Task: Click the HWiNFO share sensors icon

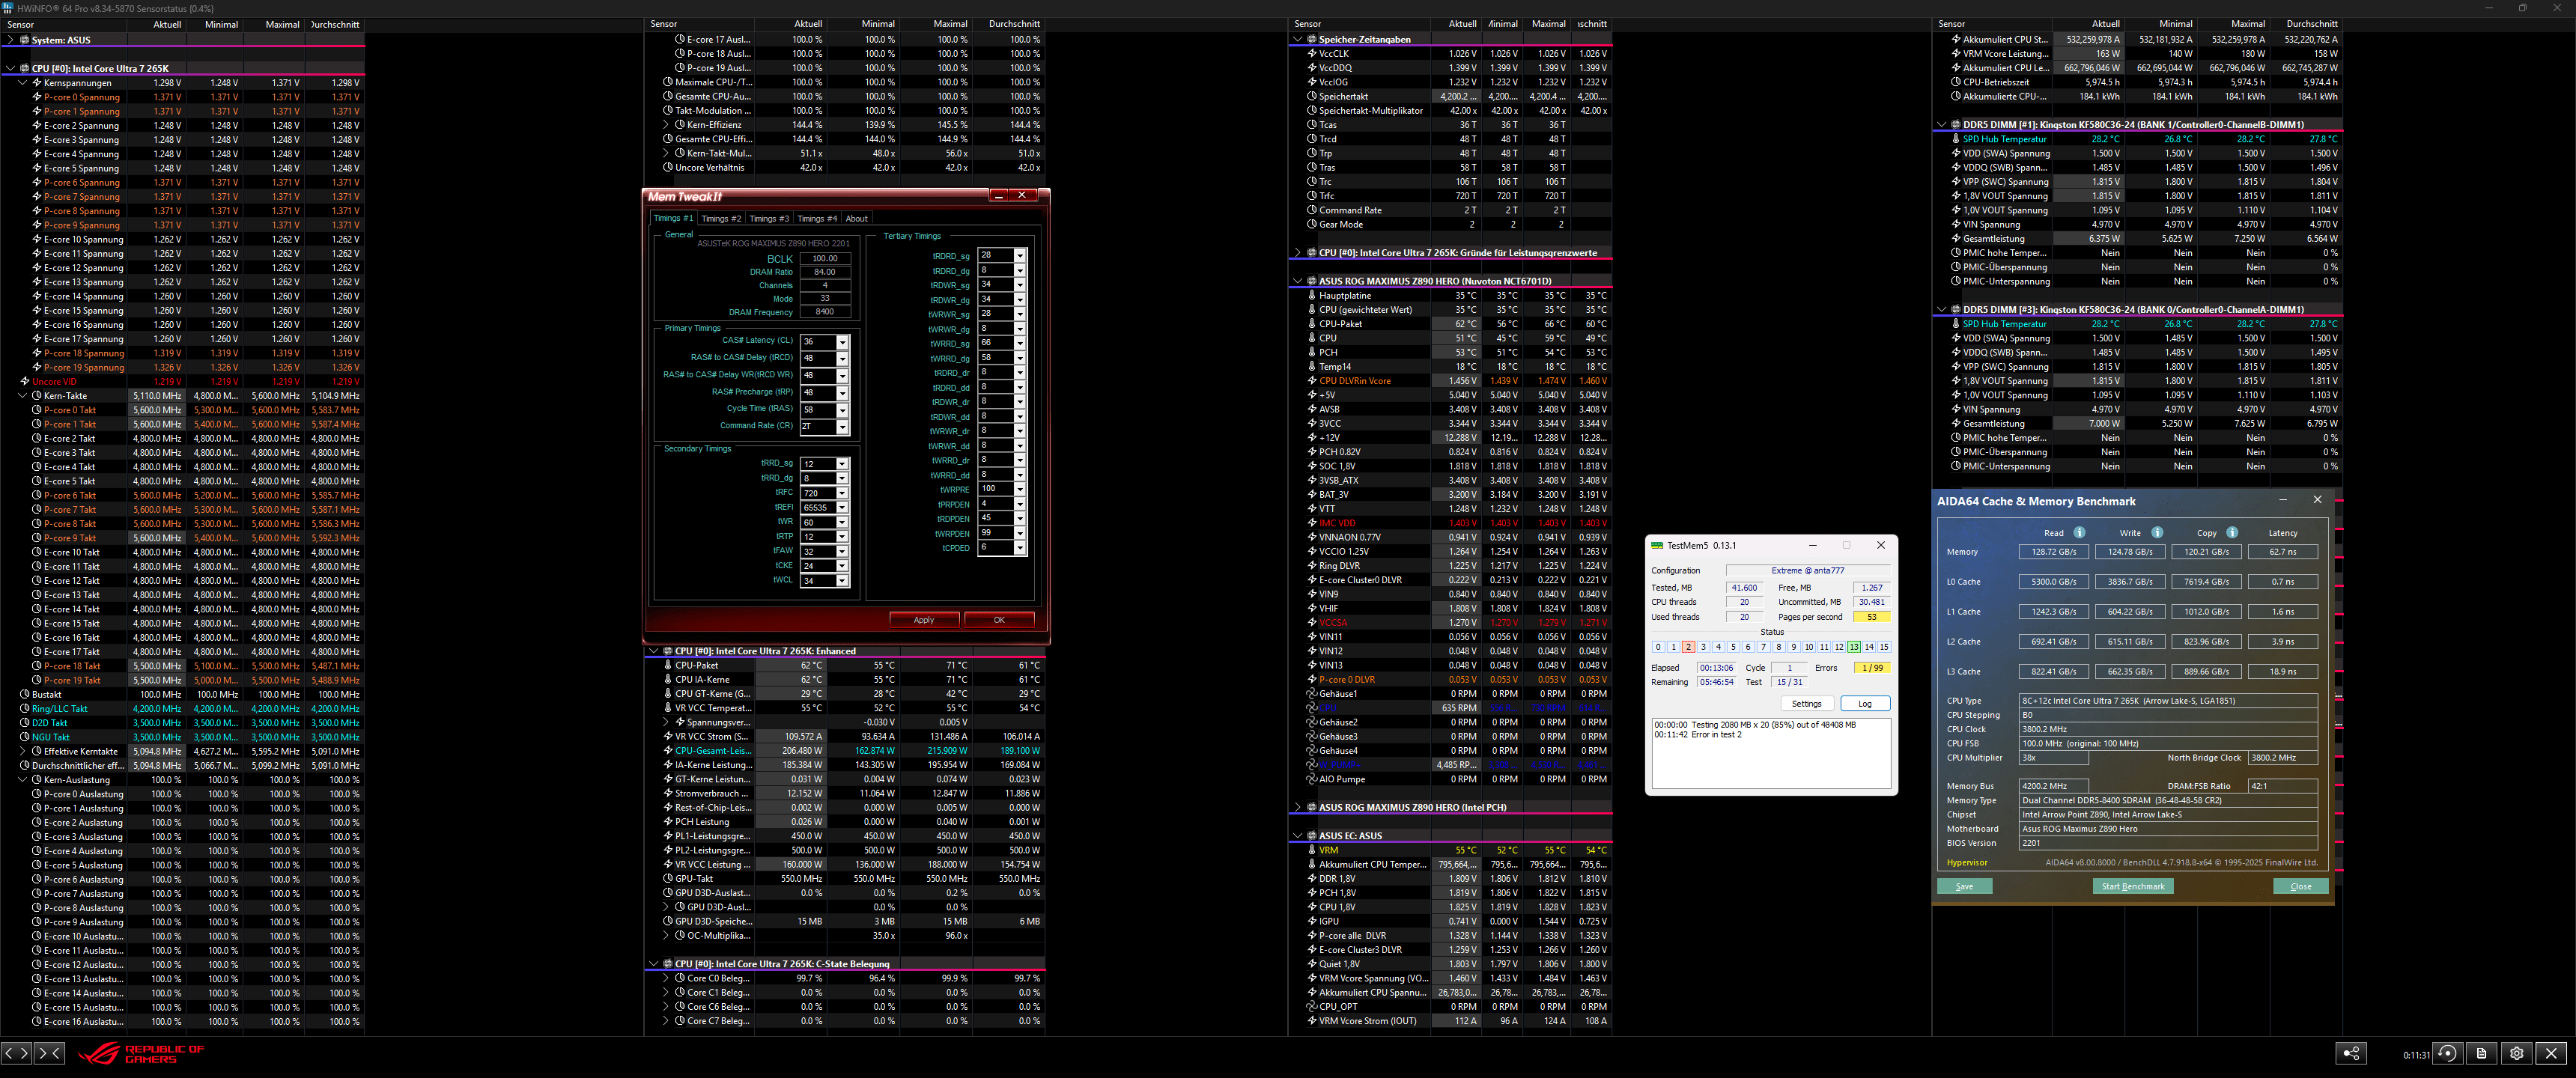Action: [2351, 1053]
